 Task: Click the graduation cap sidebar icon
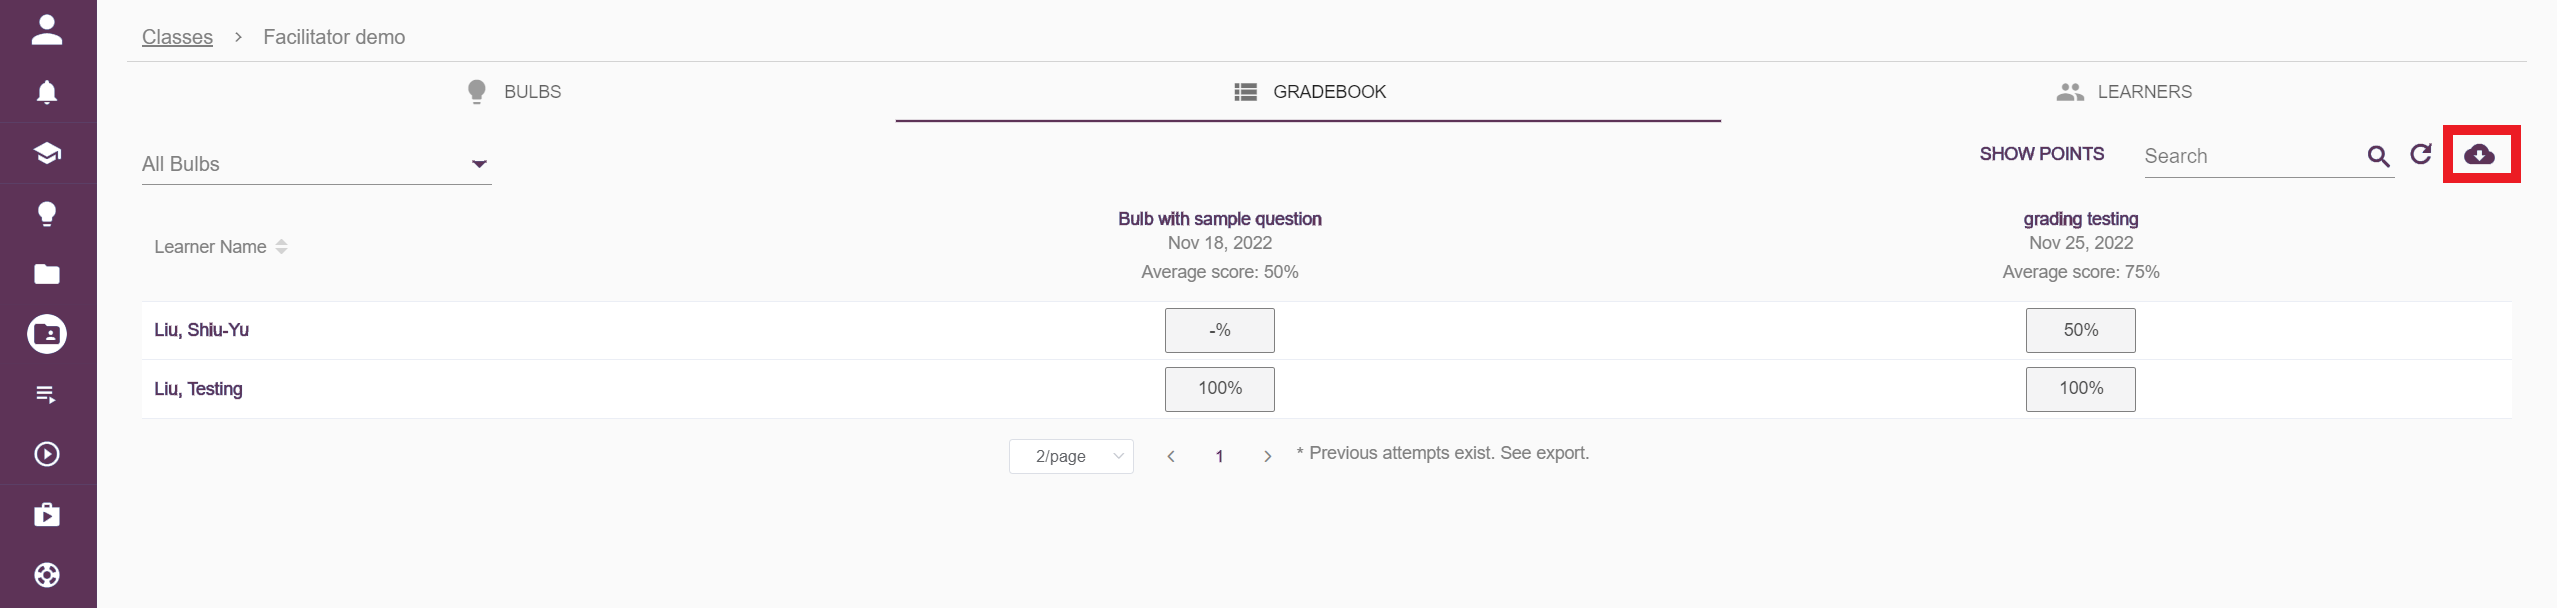tap(47, 153)
